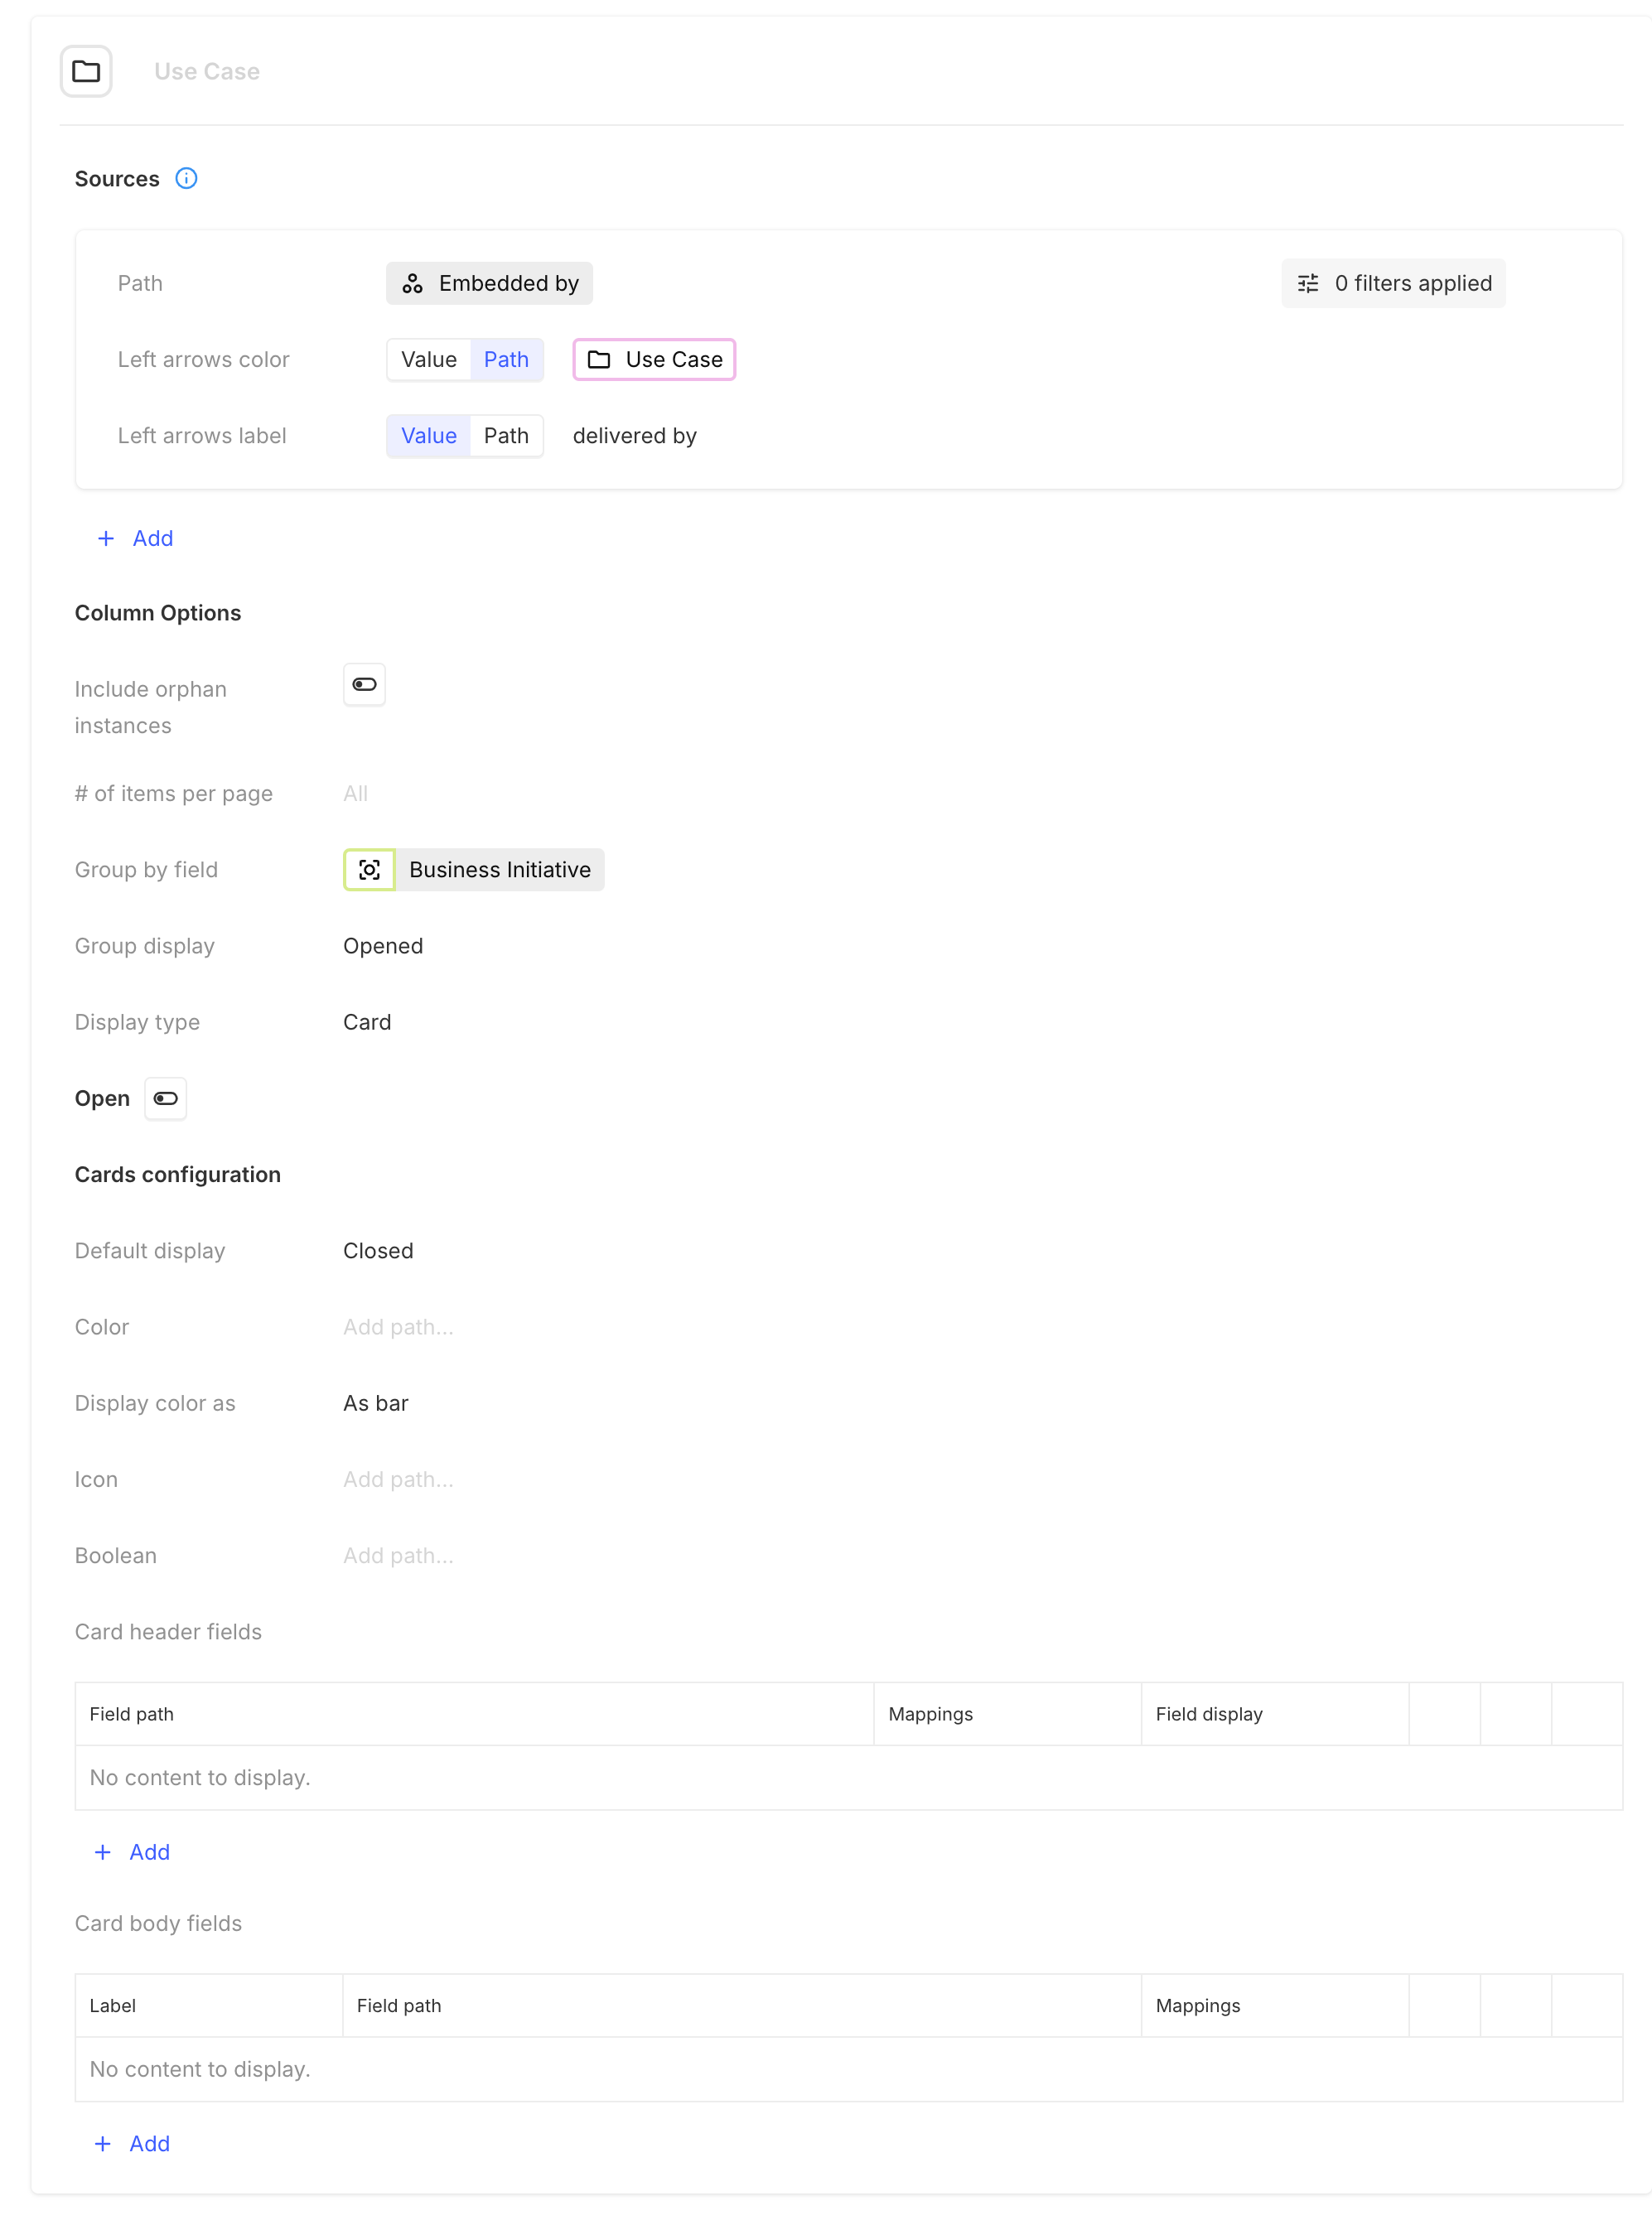Toggle the Open switch
The width and height of the screenshot is (1652, 2225).
click(166, 1098)
